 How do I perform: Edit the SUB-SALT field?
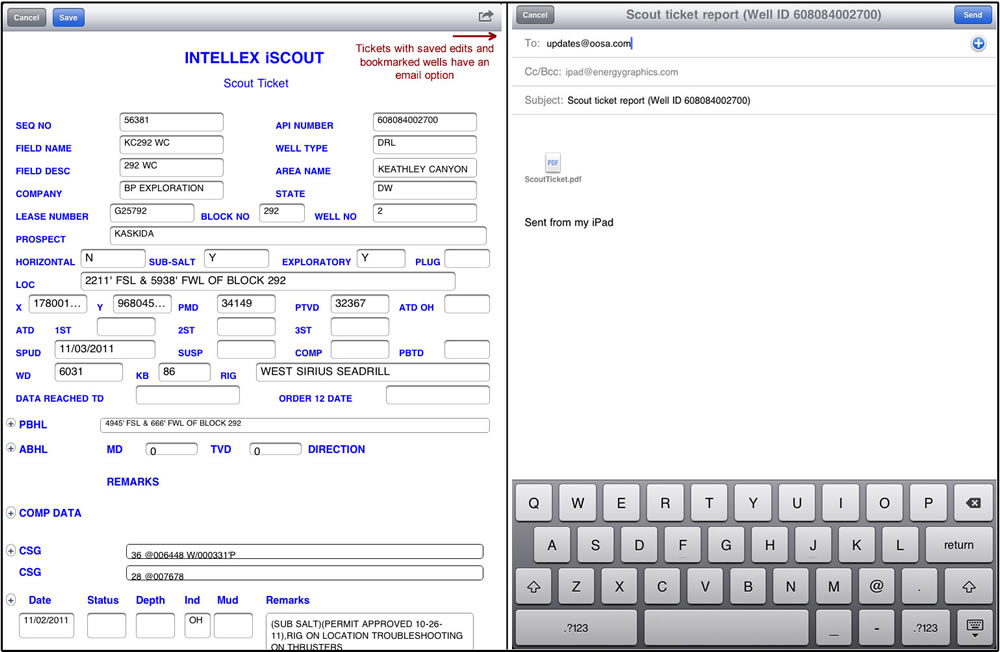coord(236,258)
